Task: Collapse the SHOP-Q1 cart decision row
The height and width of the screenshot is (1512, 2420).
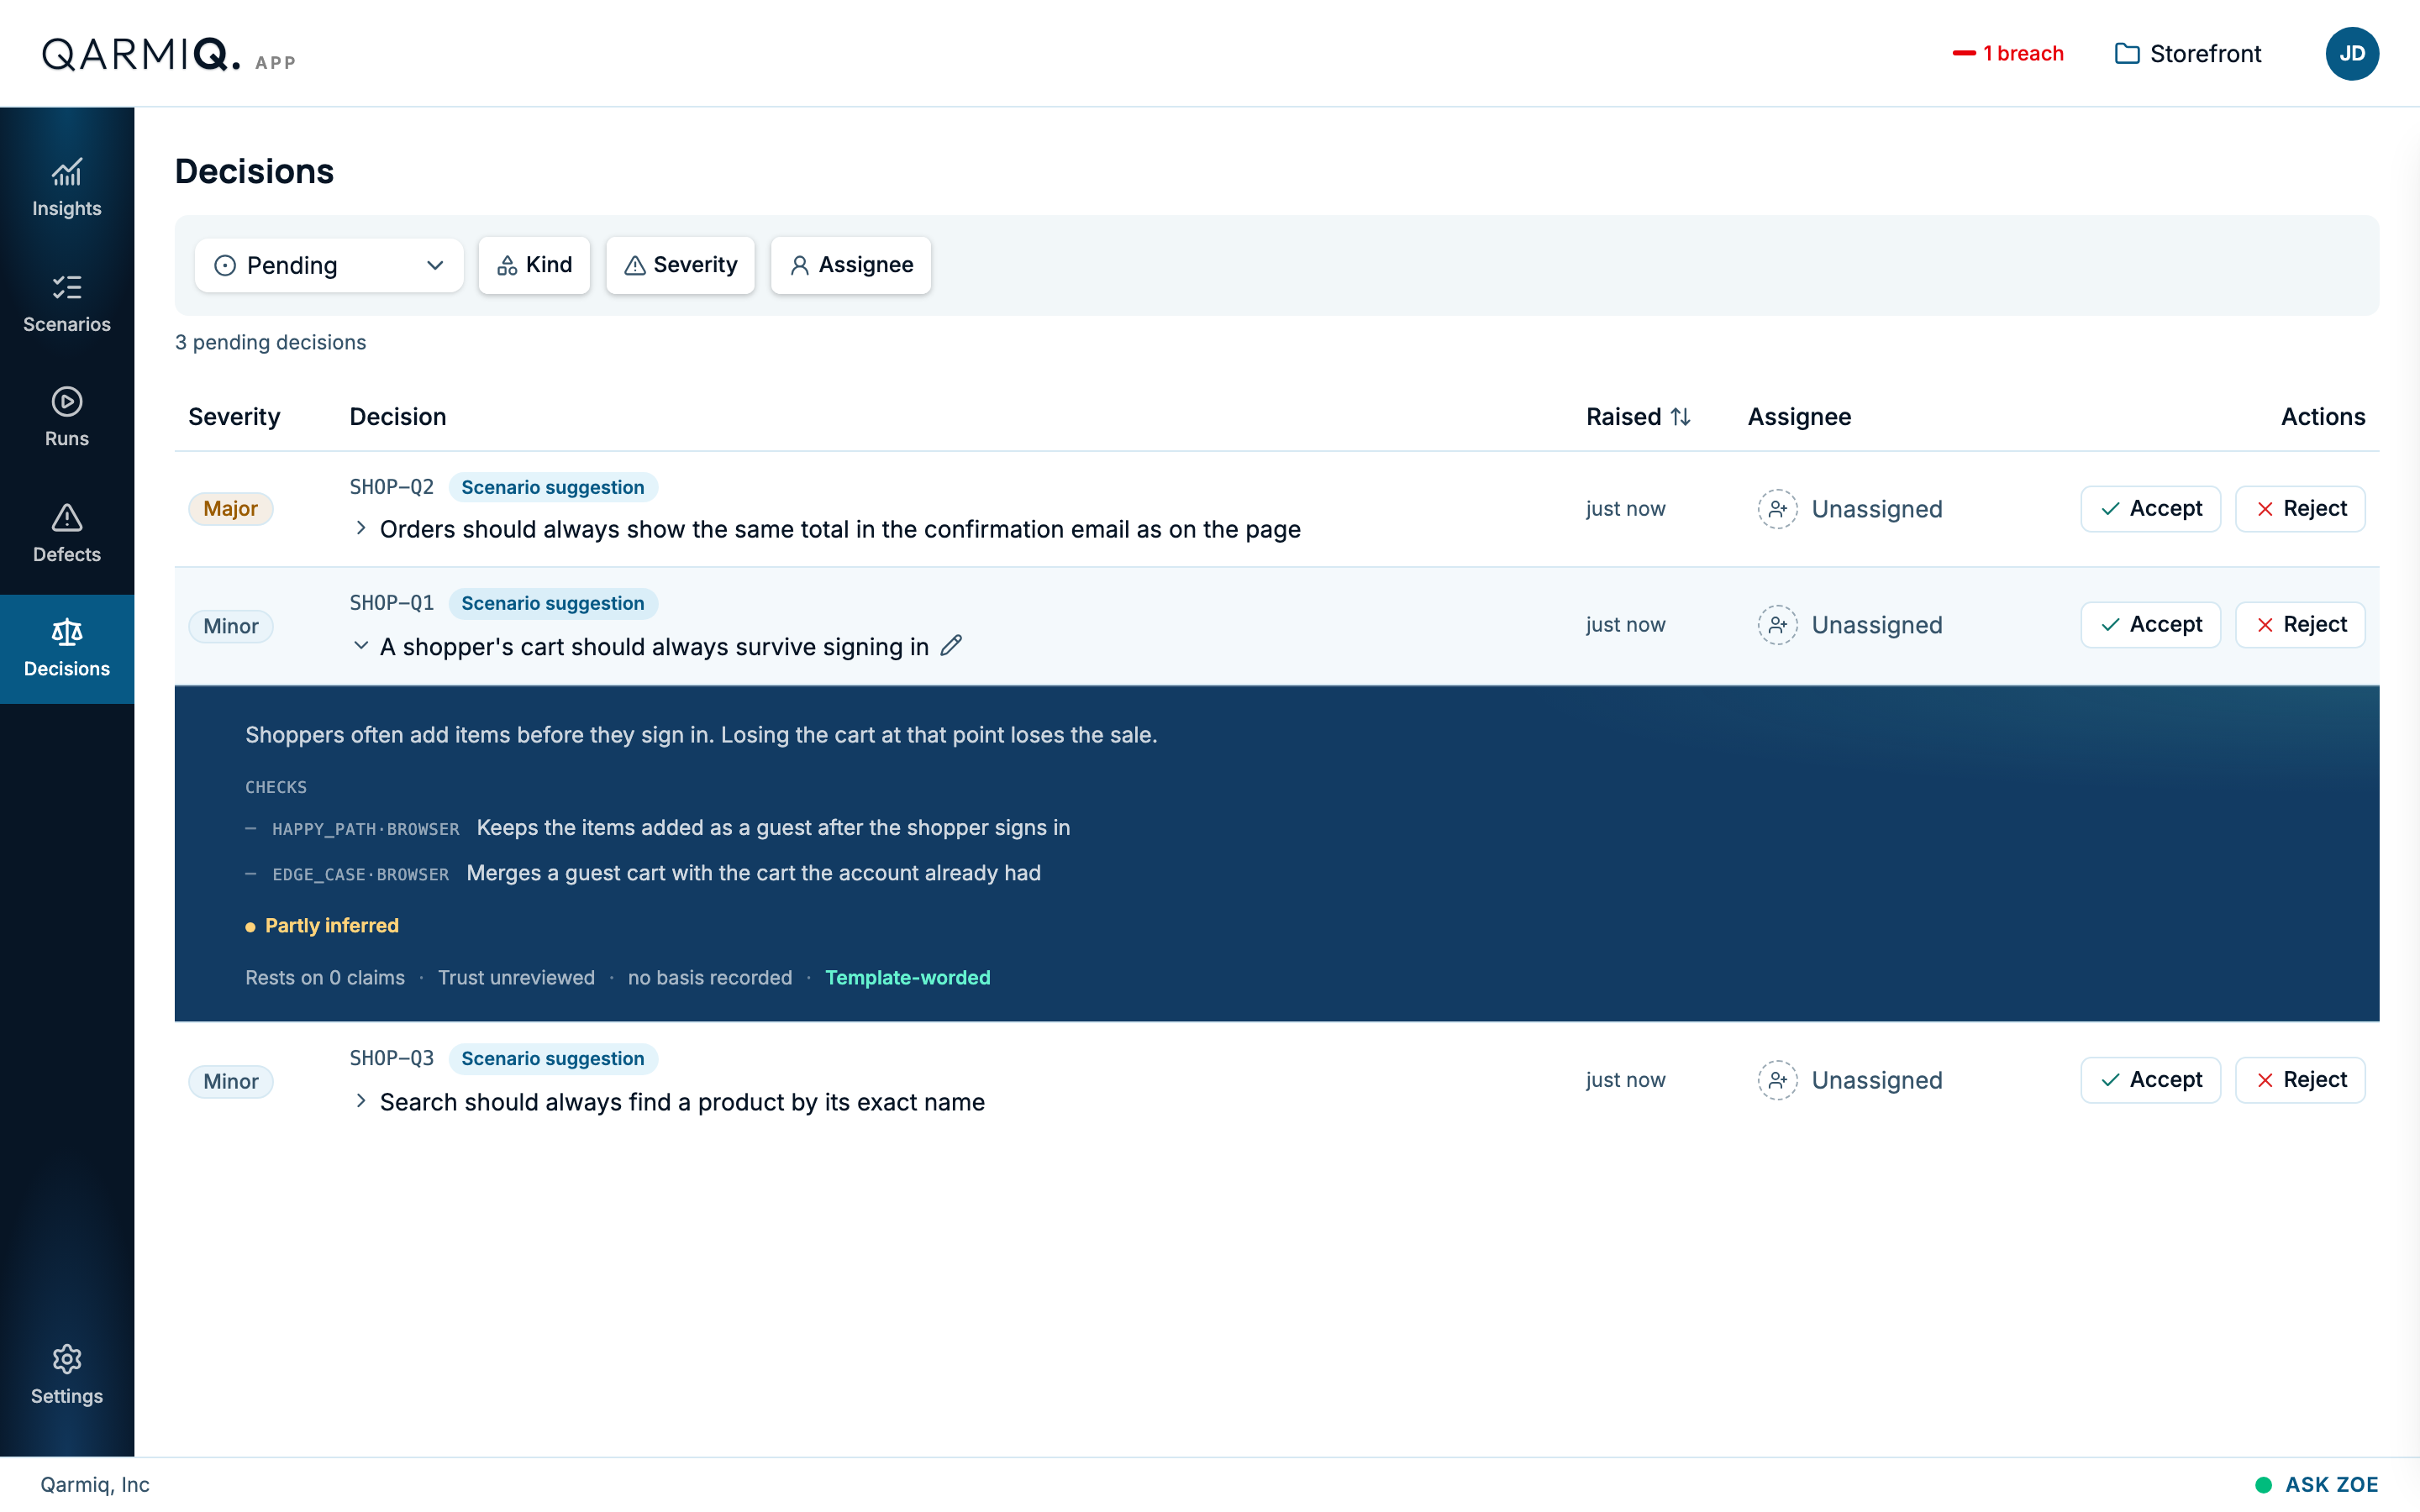Action: pyautogui.click(x=361, y=646)
